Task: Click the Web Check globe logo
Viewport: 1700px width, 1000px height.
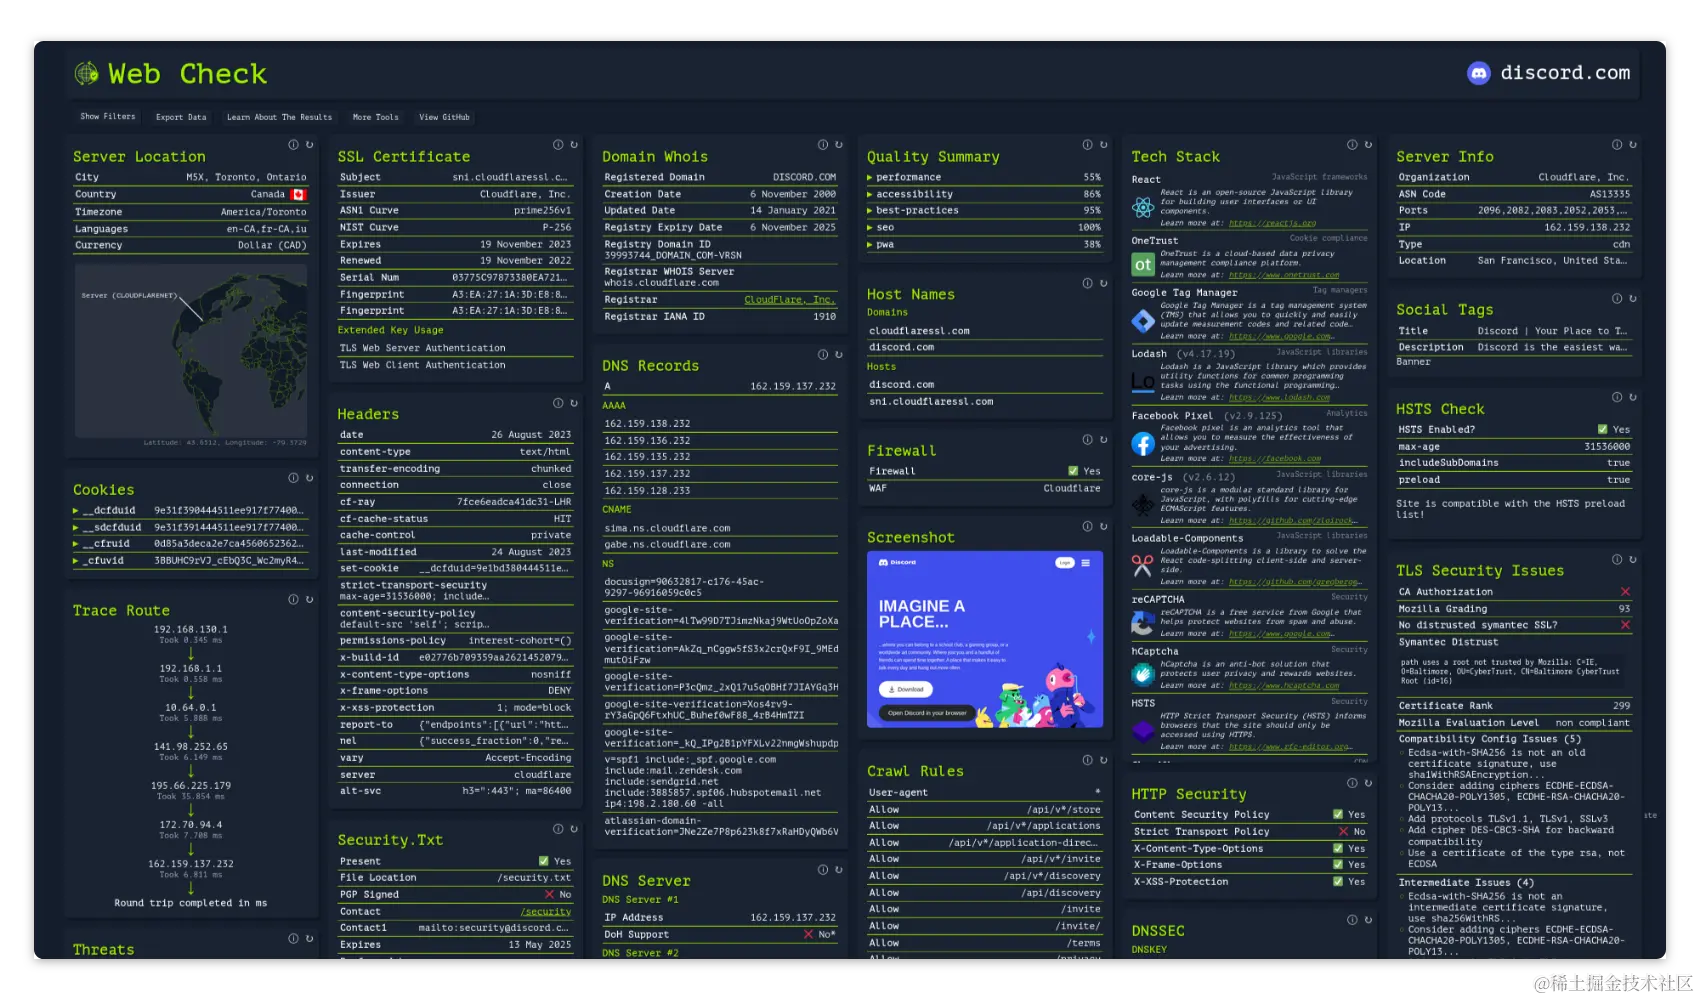Action: tap(87, 73)
